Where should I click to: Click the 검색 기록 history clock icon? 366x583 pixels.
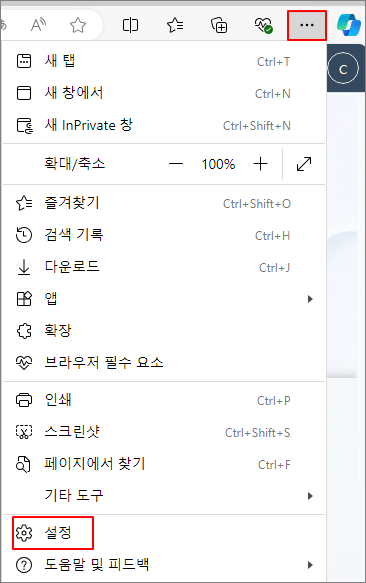pyautogui.click(x=24, y=235)
